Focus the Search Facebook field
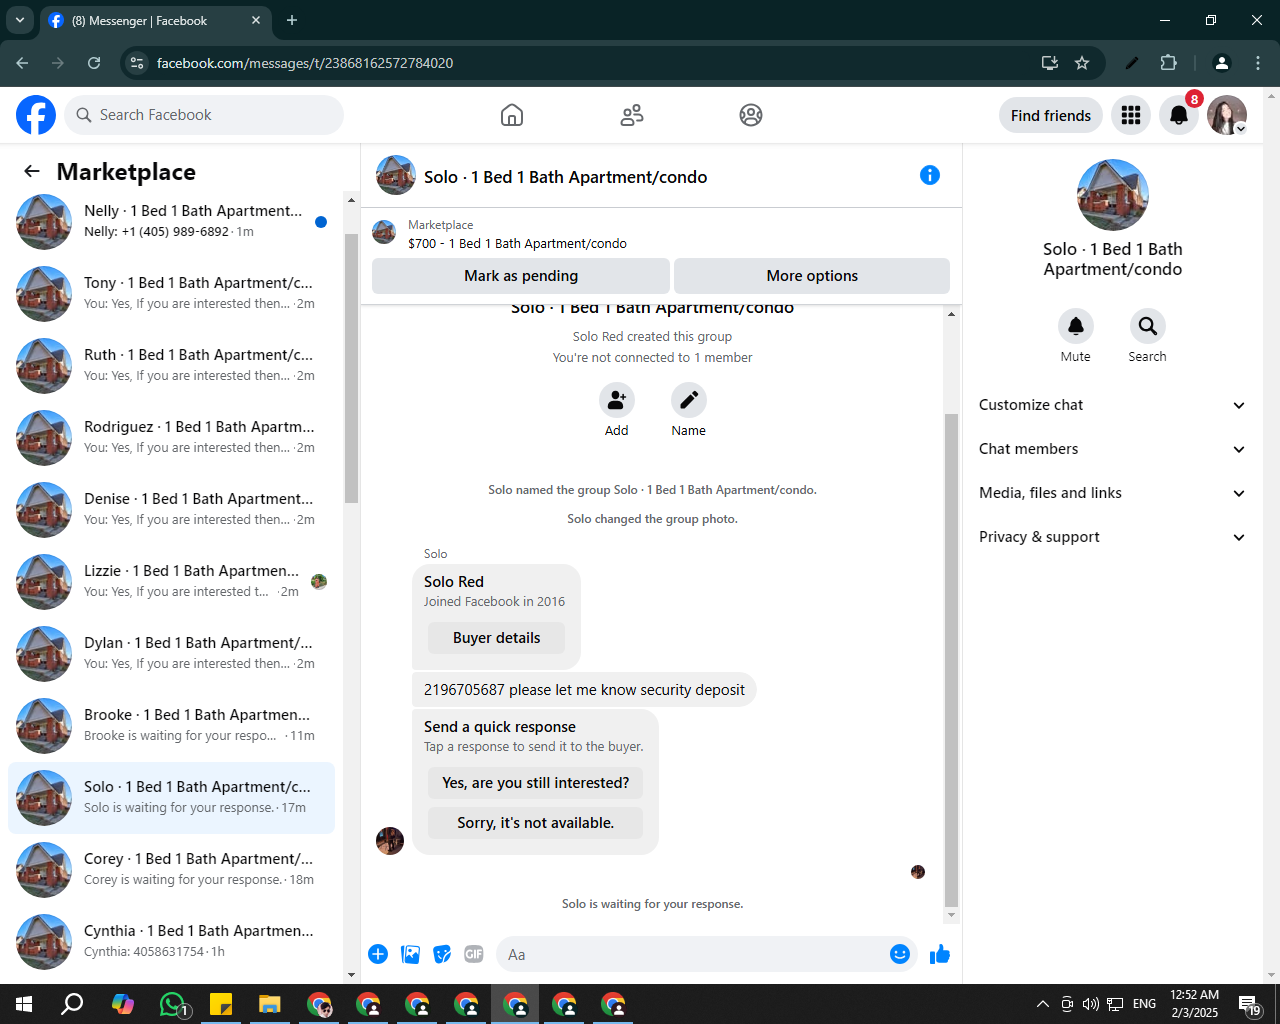The image size is (1280, 1024). (204, 115)
